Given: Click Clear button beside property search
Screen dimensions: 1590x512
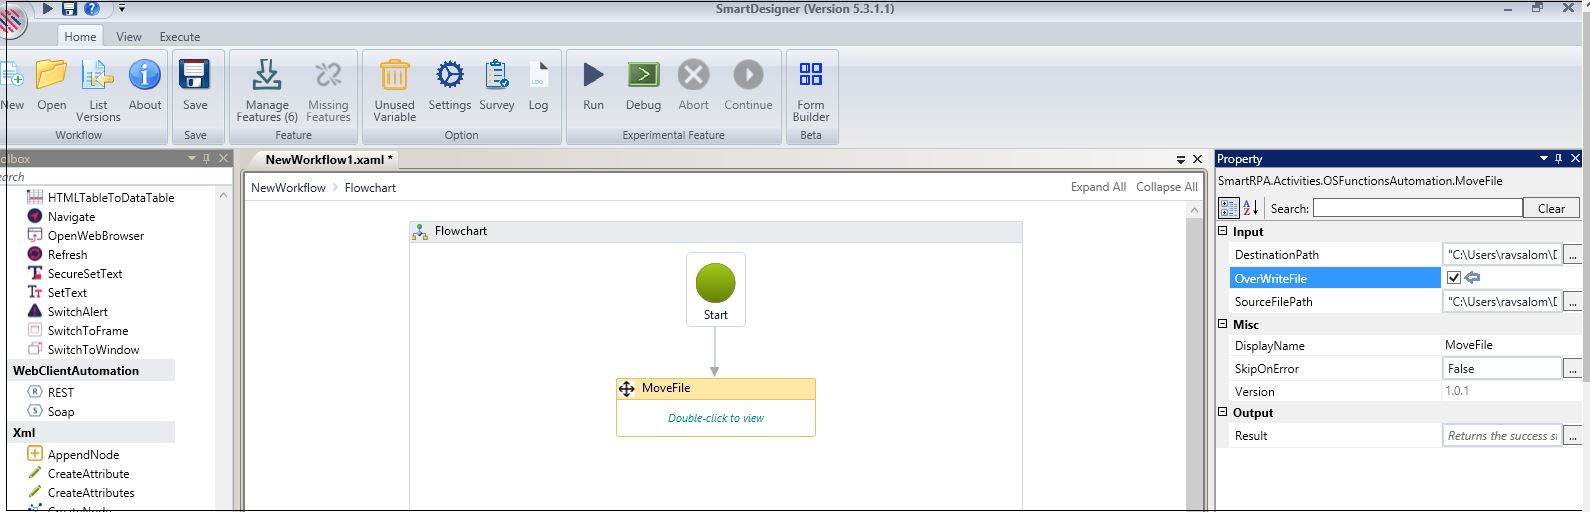Looking at the screenshot, I should click(x=1551, y=208).
